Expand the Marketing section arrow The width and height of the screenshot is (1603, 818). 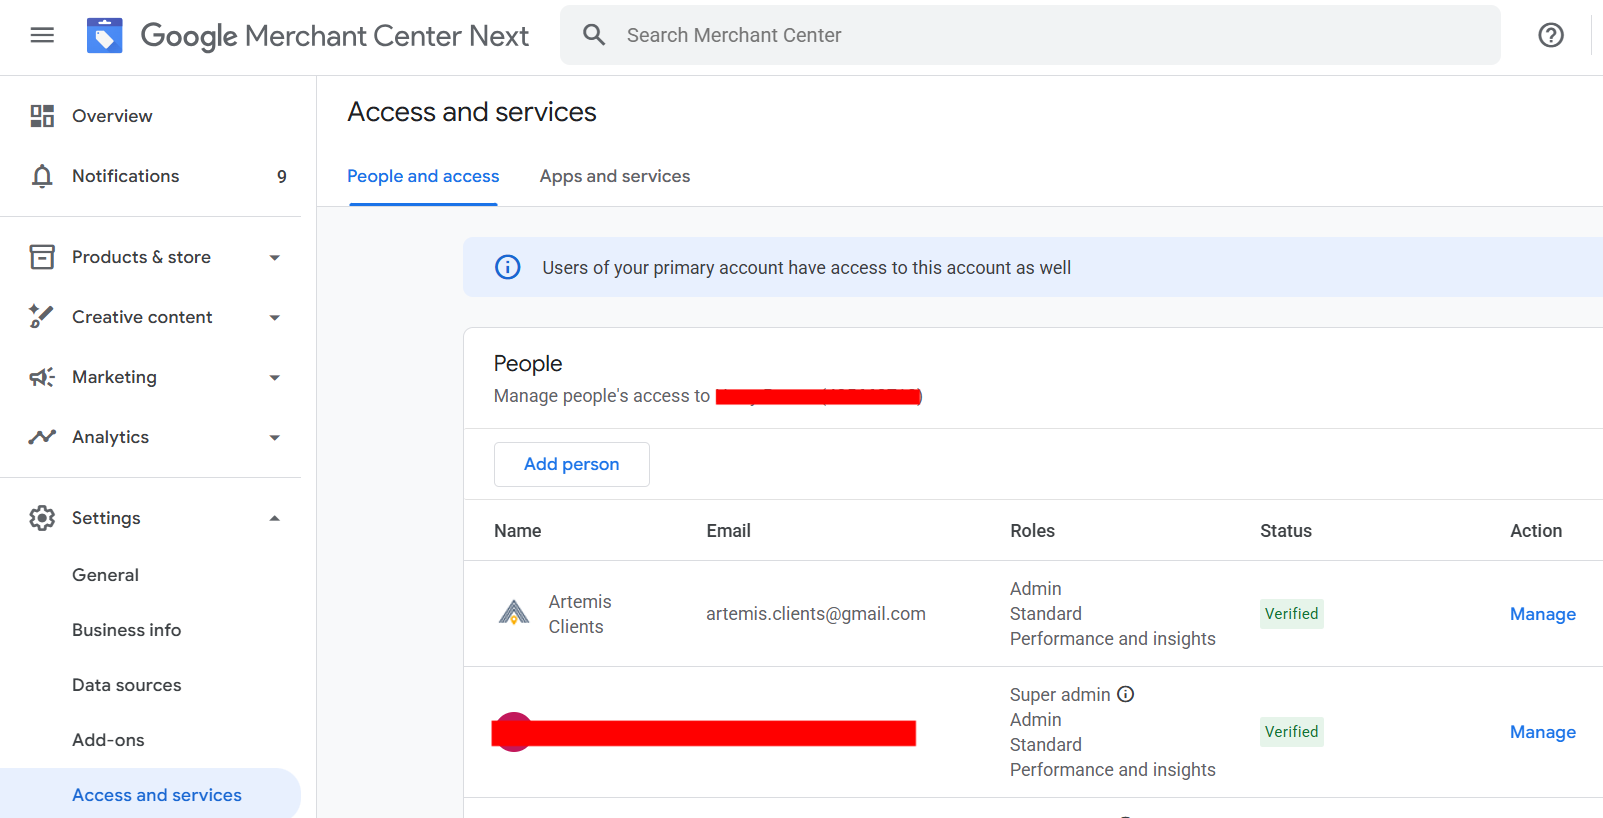[274, 378]
